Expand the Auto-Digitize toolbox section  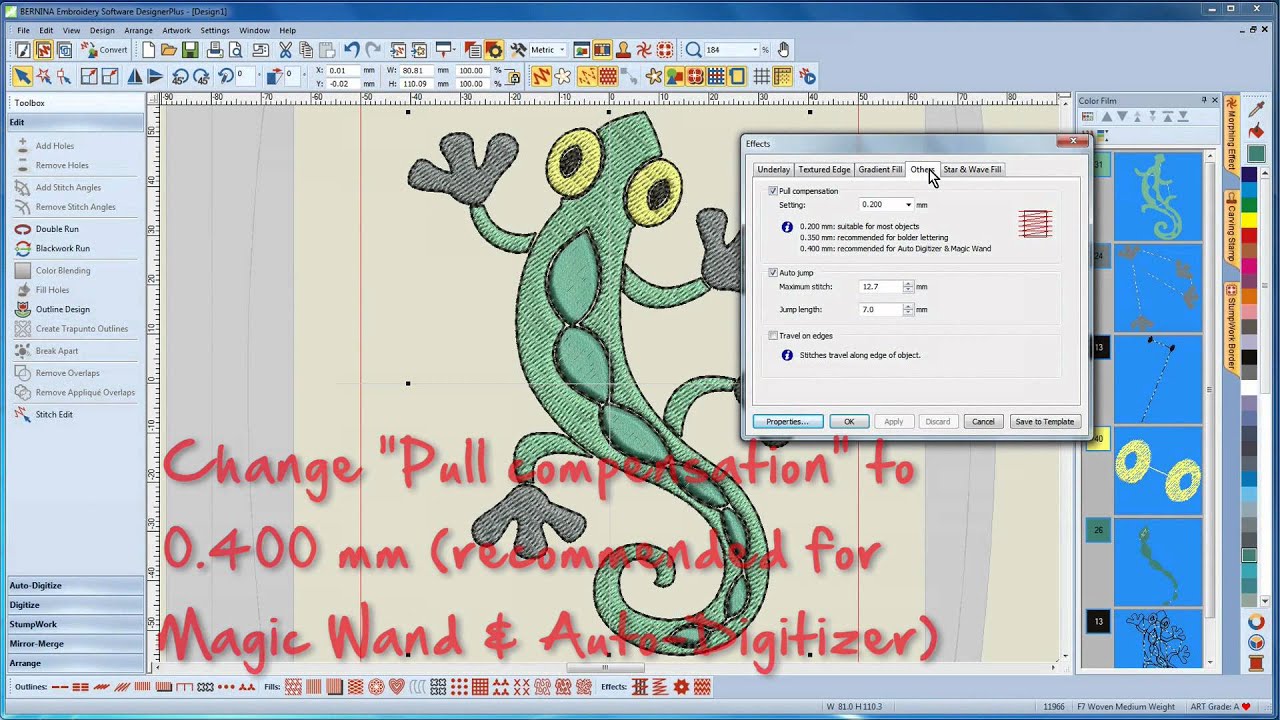pyautogui.click(x=75, y=585)
